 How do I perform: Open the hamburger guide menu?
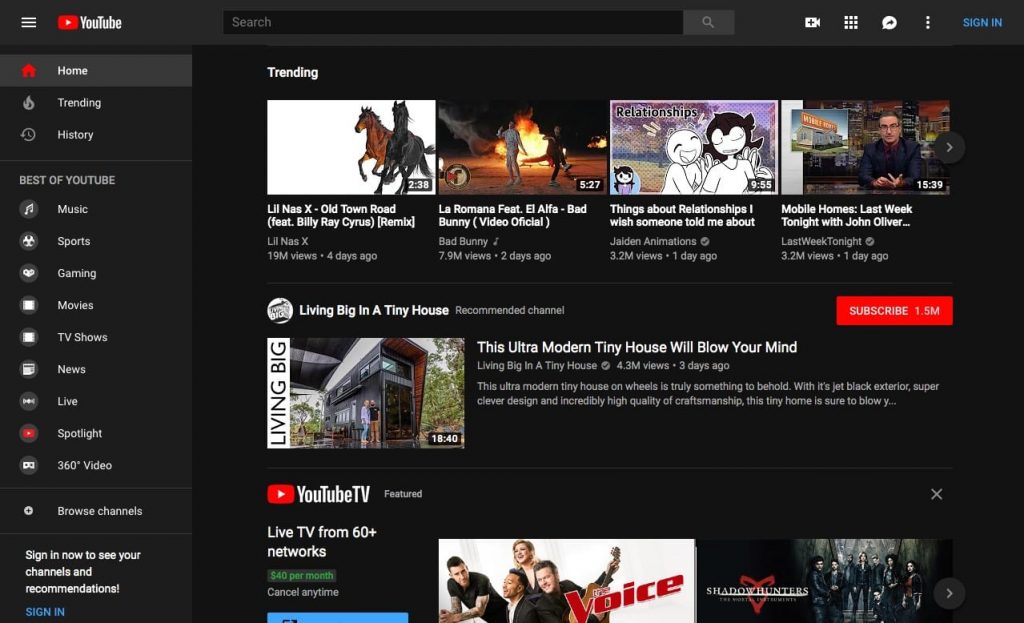29,22
